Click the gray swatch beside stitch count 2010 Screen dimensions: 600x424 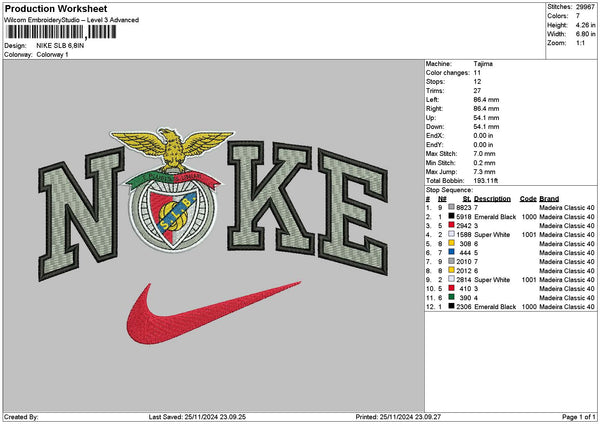(451, 261)
